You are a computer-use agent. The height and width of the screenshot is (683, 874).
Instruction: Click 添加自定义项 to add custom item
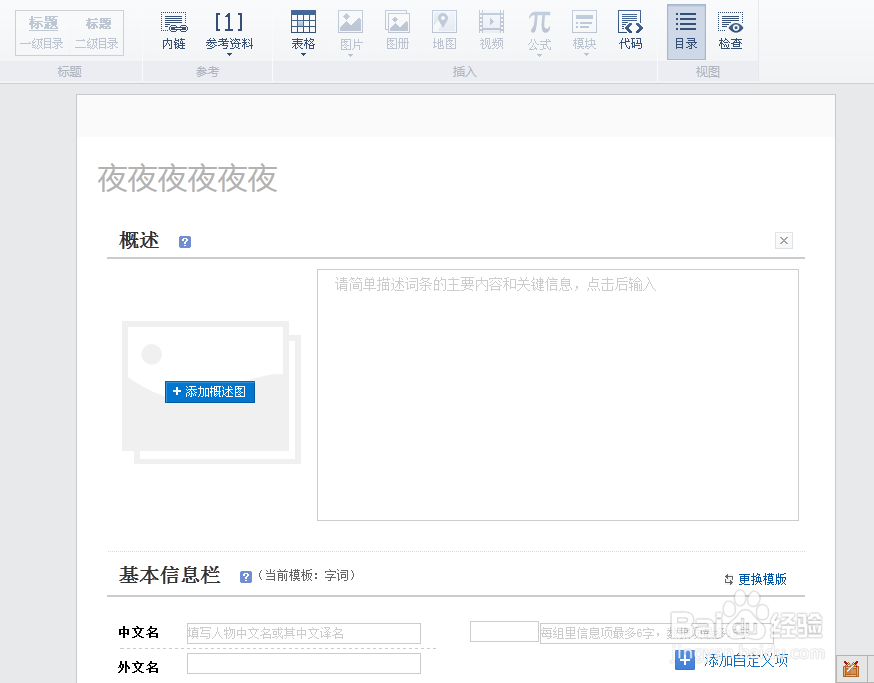[x=744, y=660]
